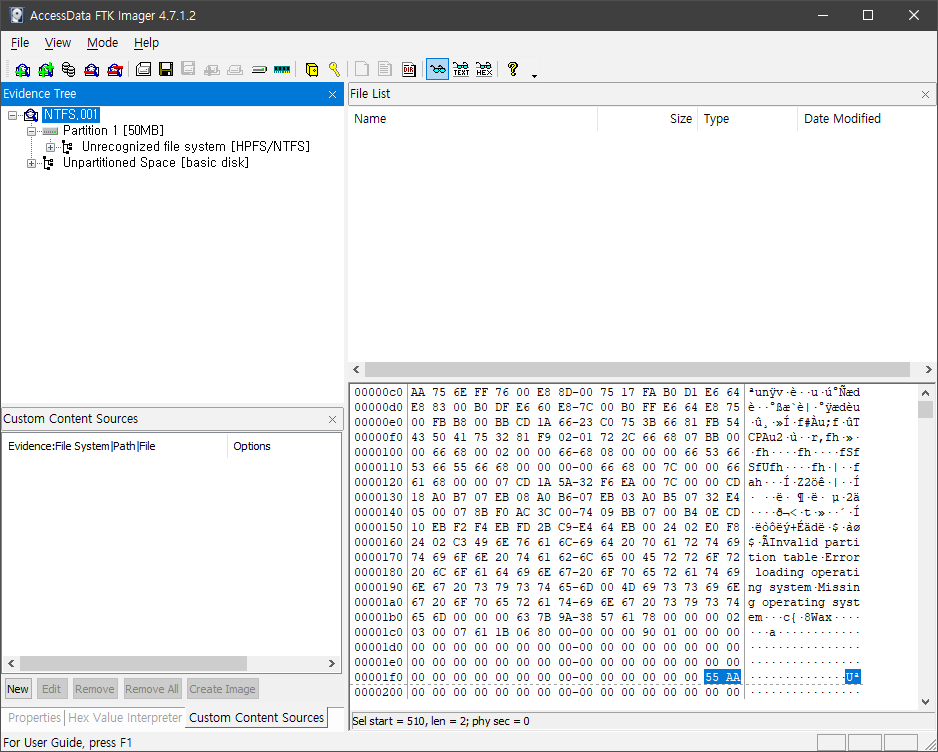Click highlighted 55 AA hex bytes
The width and height of the screenshot is (938, 752).
point(723,677)
